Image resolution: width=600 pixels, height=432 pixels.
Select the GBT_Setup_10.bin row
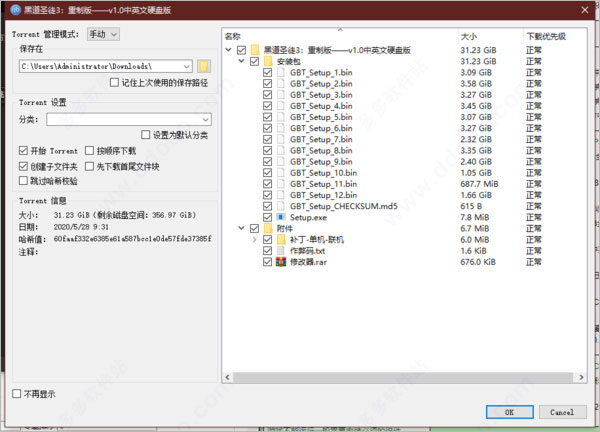404,173
